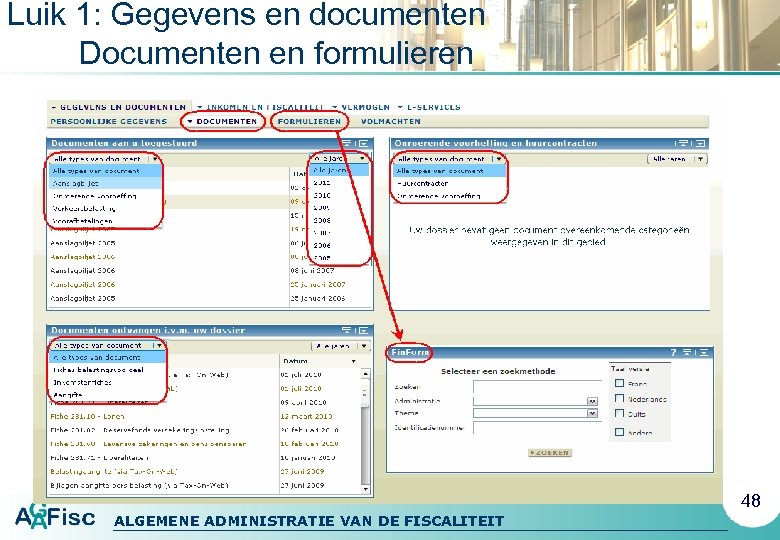780x540 pixels.
Task: Collapse the 'Documenten aan u toegestuurd' panel icon
Action: tap(346, 143)
